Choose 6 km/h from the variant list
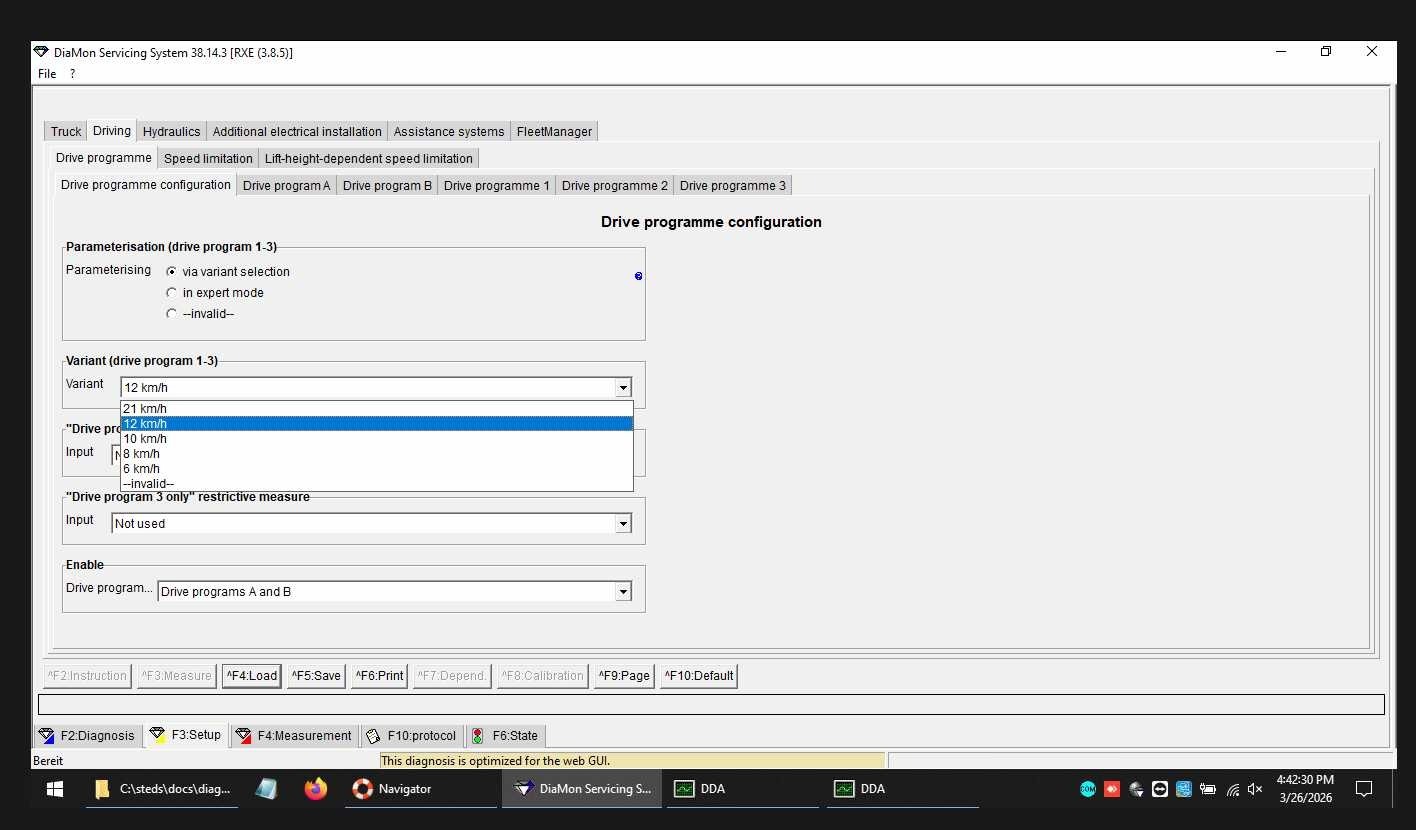This screenshot has width=1416, height=830. pyautogui.click(x=377, y=469)
